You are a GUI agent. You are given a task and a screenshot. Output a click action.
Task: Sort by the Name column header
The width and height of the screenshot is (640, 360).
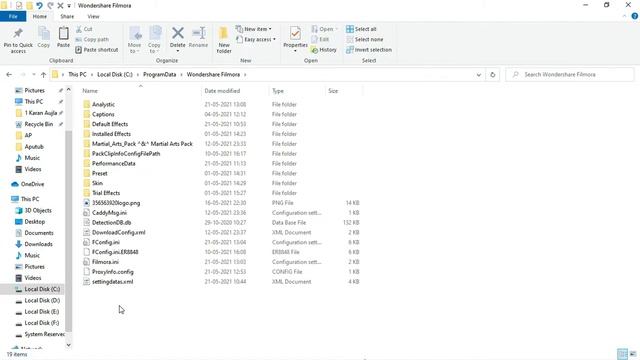click(90, 91)
